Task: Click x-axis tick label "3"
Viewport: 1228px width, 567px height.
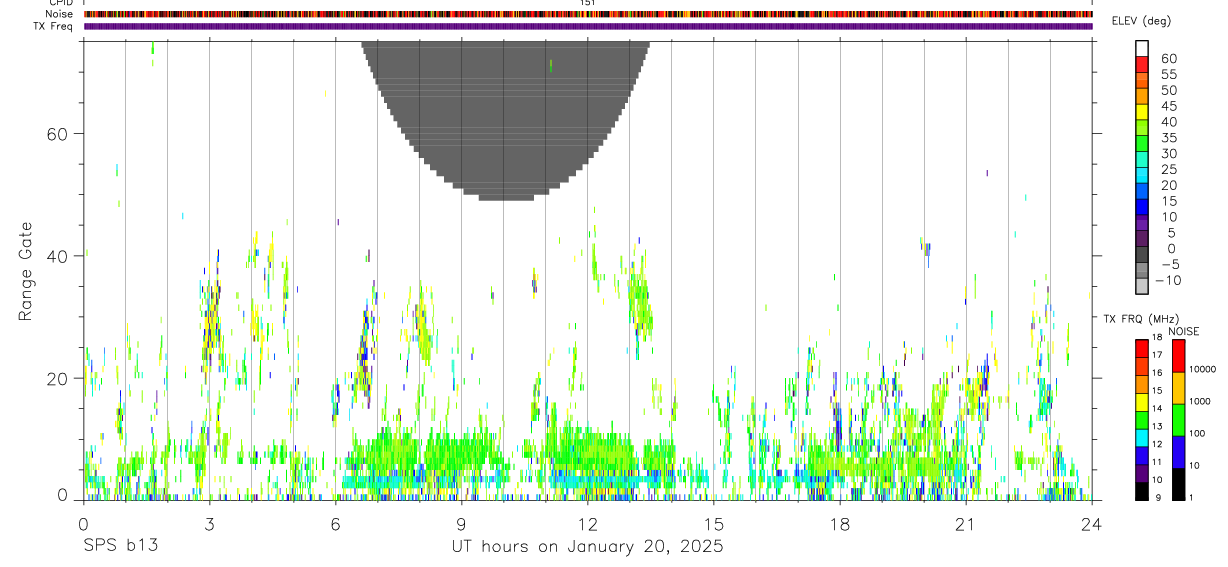Action: coord(209,525)
